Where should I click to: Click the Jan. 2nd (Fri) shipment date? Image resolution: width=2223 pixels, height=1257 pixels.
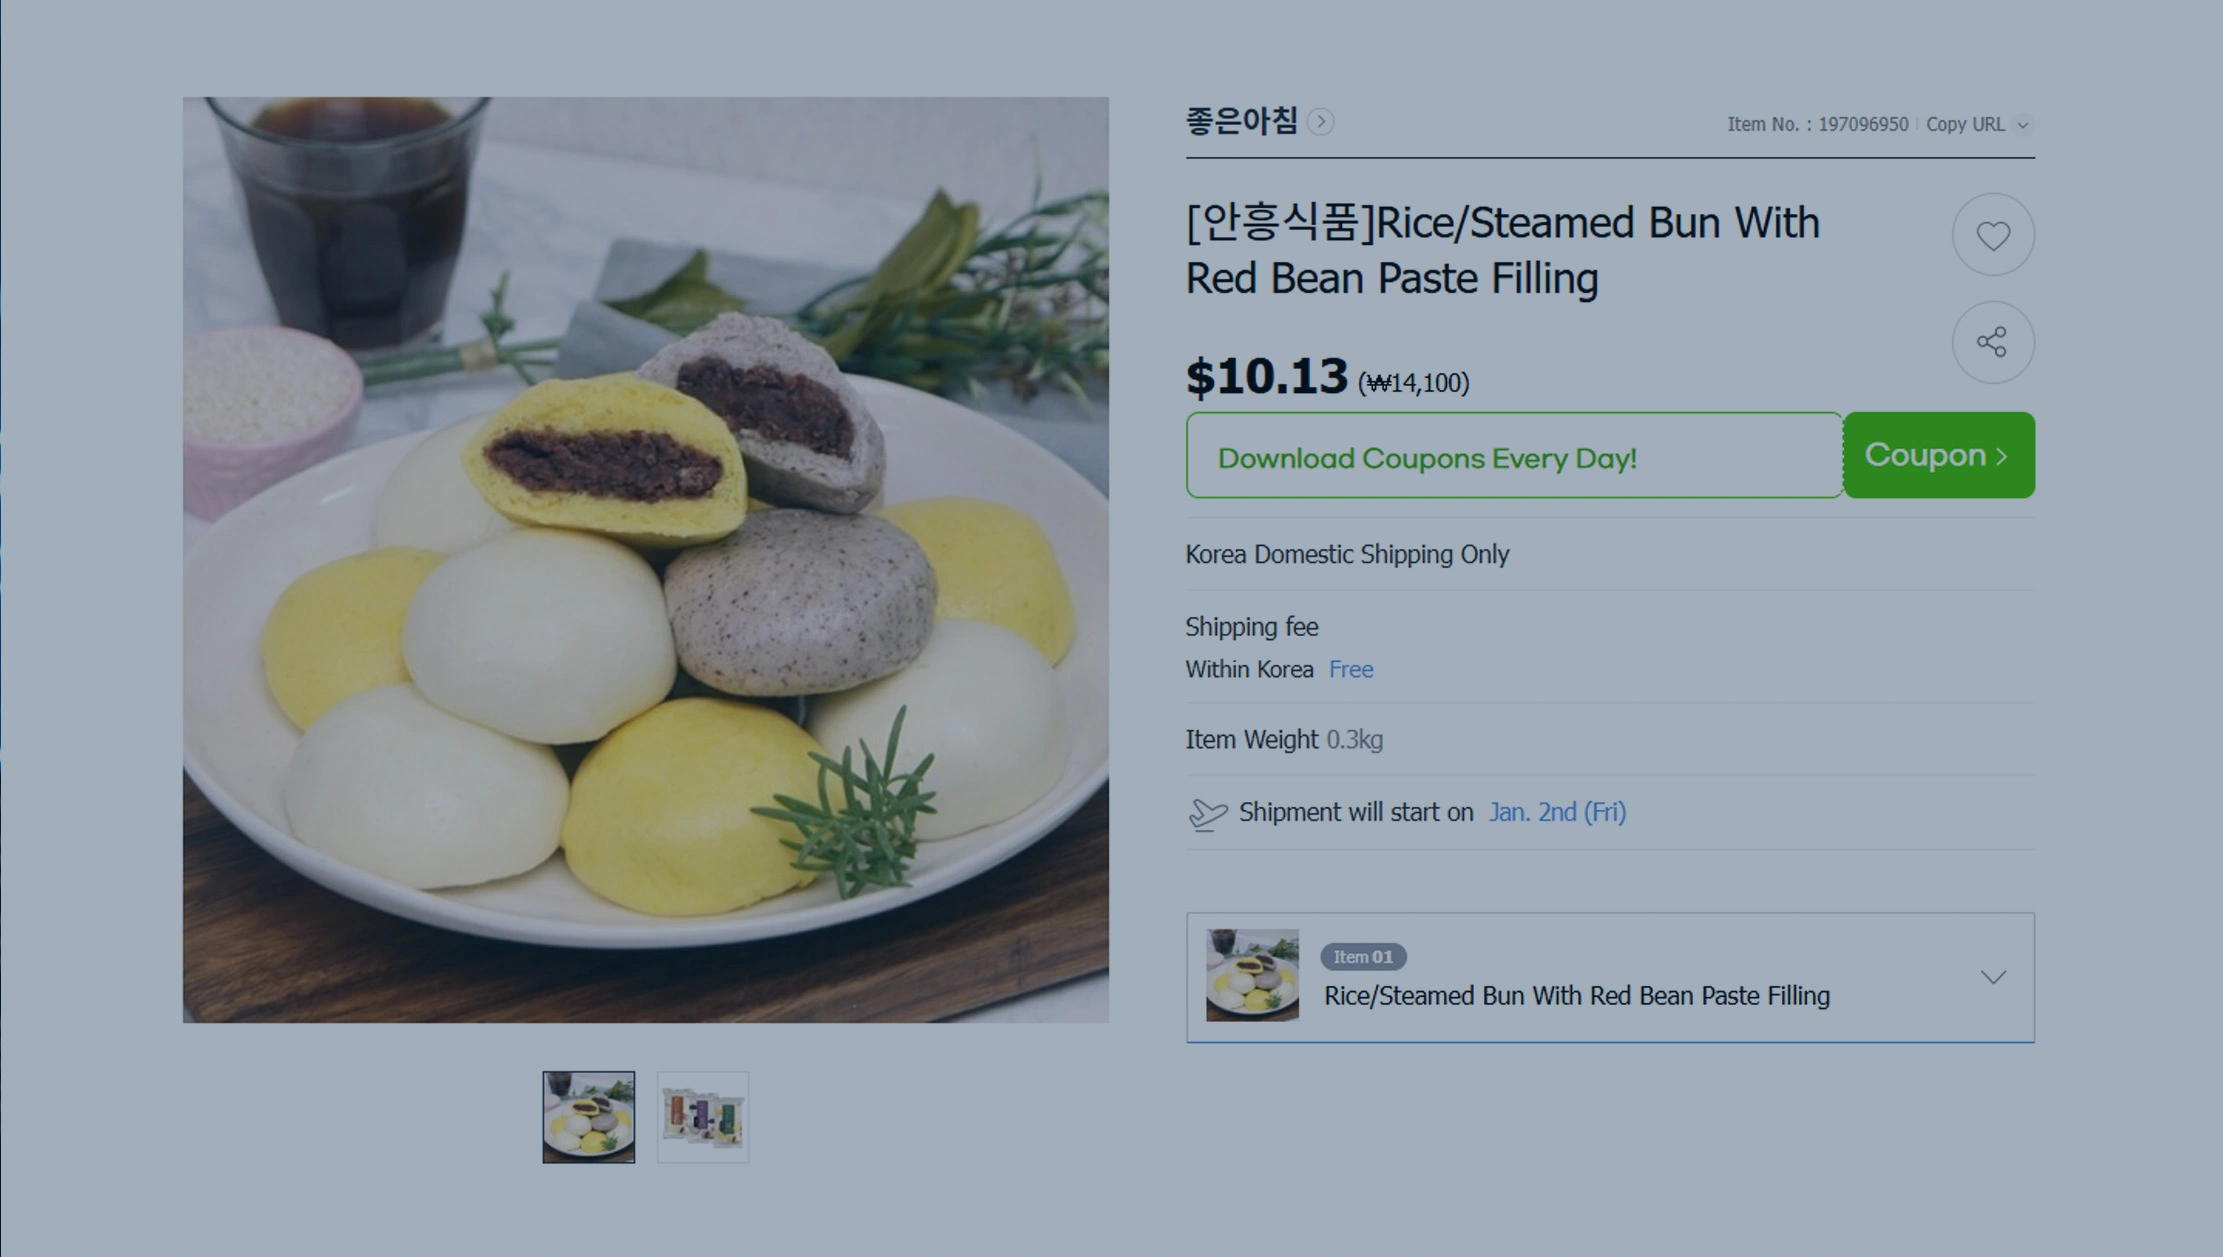tap(1557, 813)
